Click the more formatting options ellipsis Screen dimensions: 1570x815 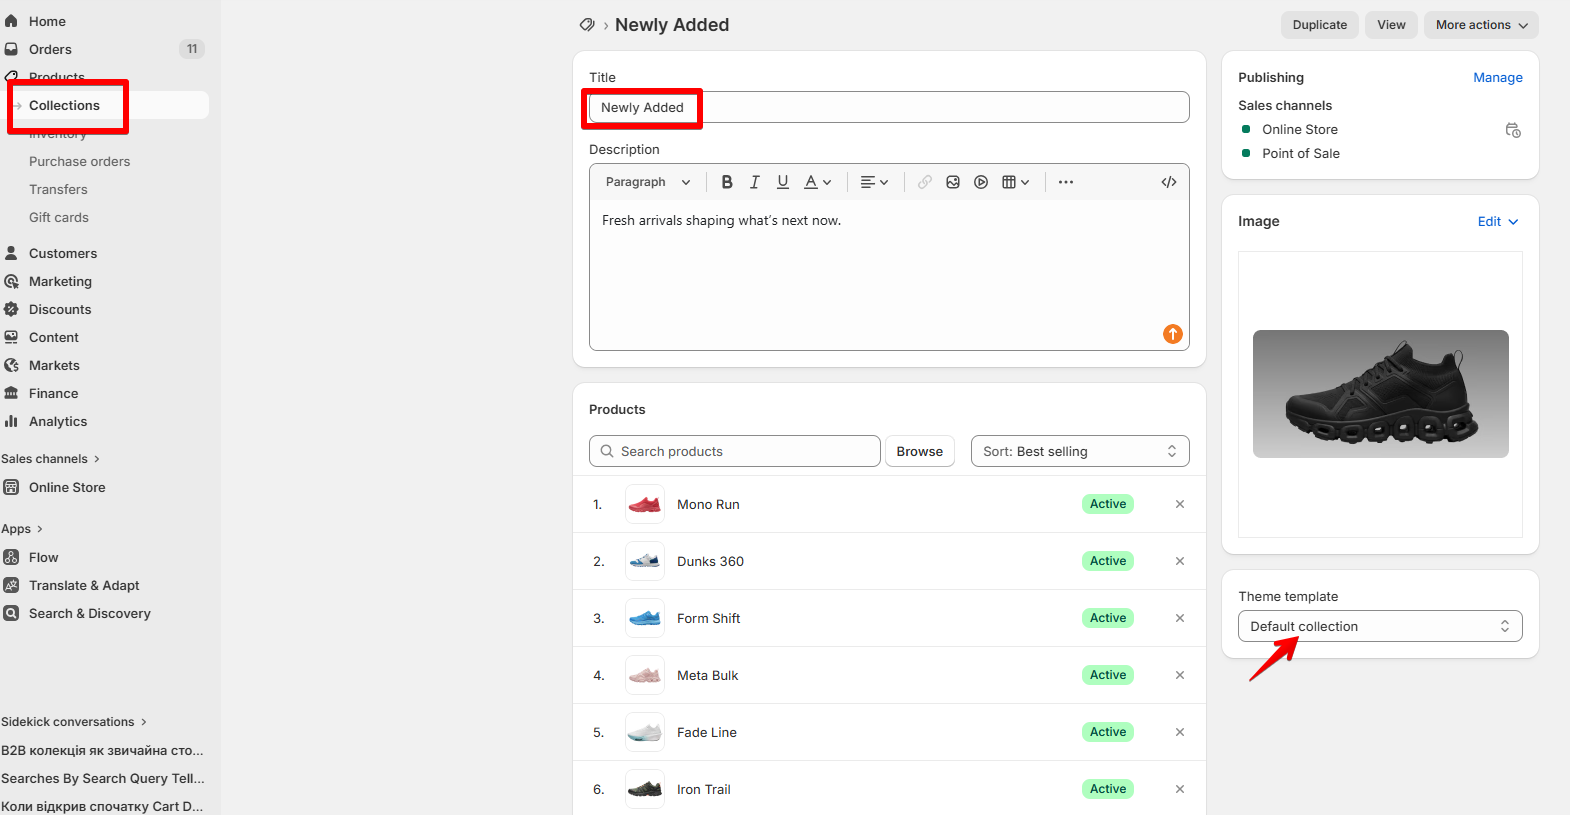click(x=1066, y=182)
